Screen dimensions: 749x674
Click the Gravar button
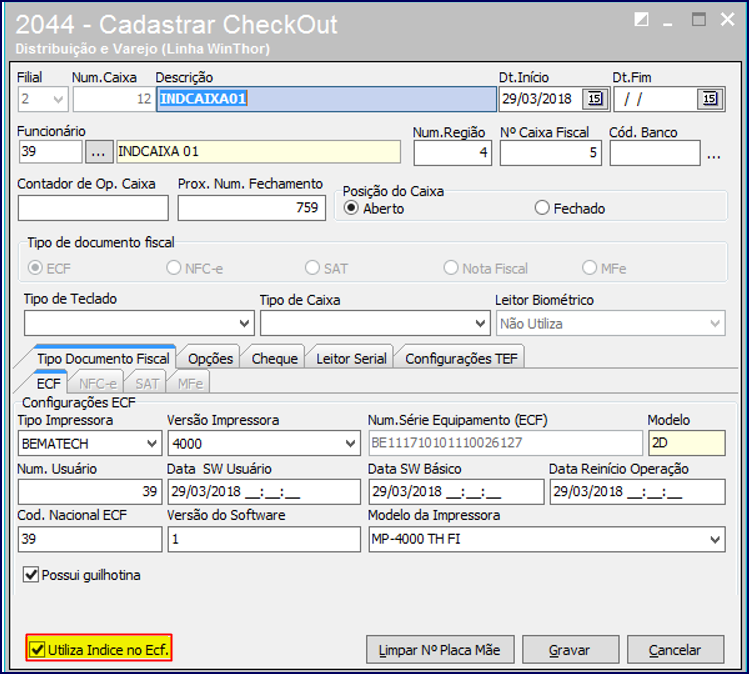point(570,650)
